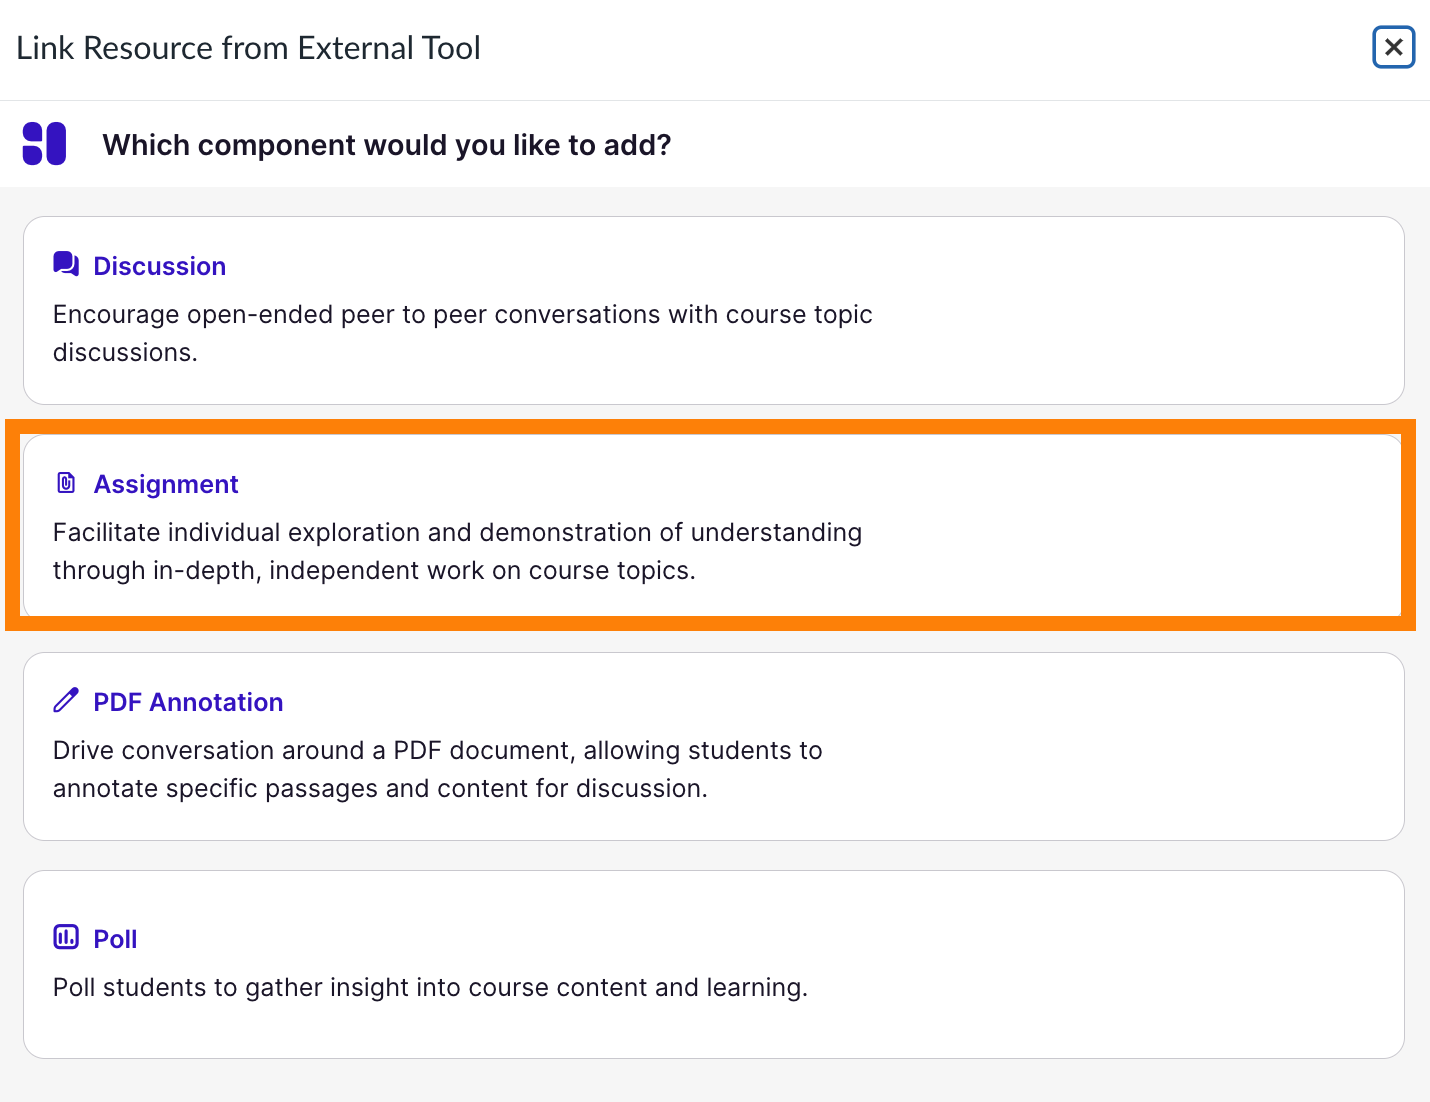1430x1102 pixels.
Task: Open the Discussion component link
Action: pyautogui.click(x=159, y=266)
